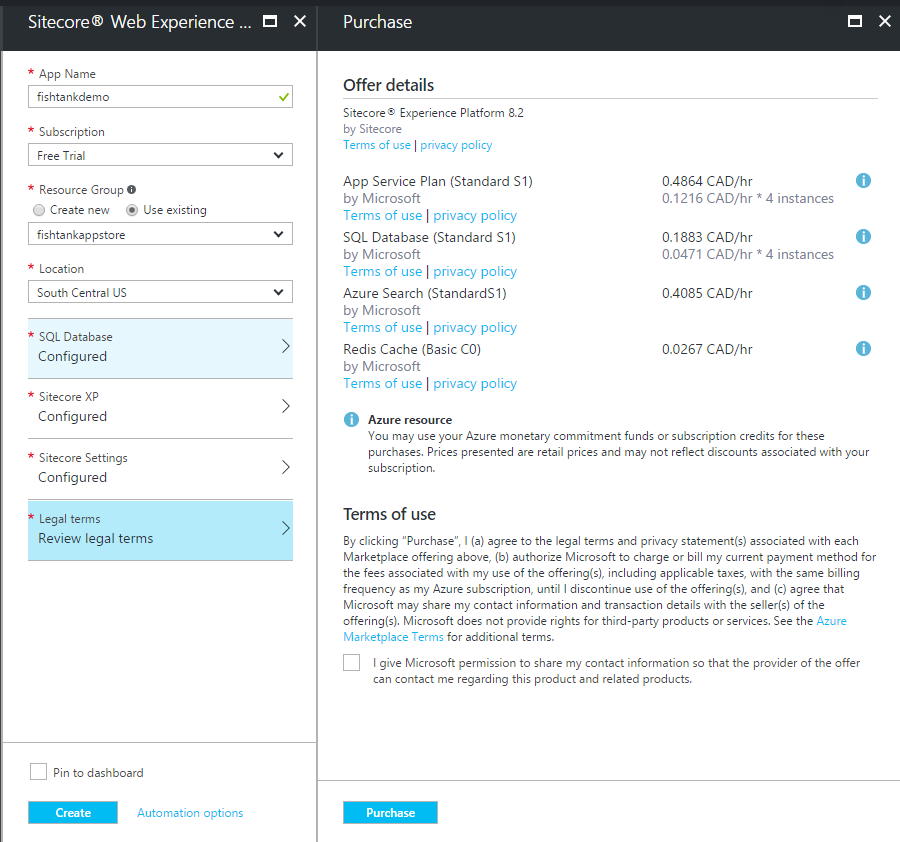
Task: Open Sitecore Experience Platform Terms of use link
Action: pos(377,145)
